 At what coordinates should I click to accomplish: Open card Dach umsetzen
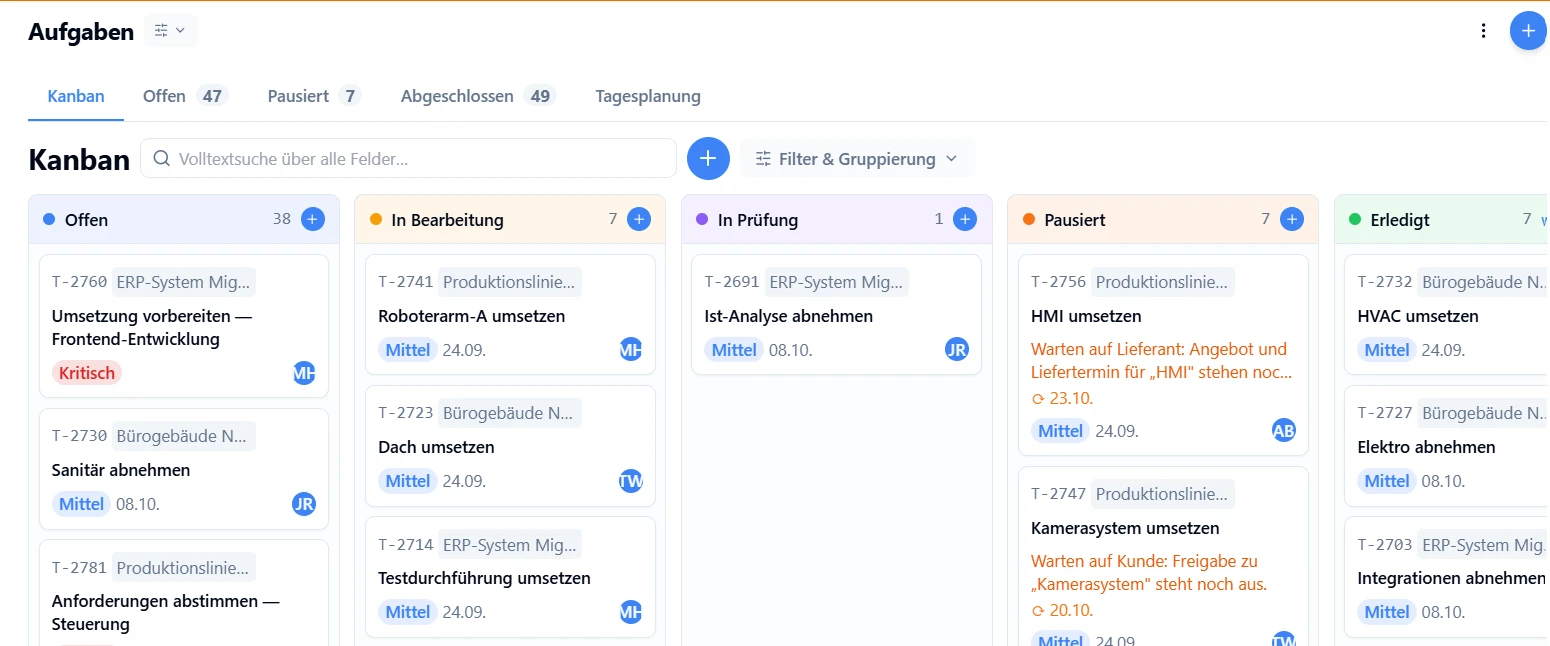510,446
